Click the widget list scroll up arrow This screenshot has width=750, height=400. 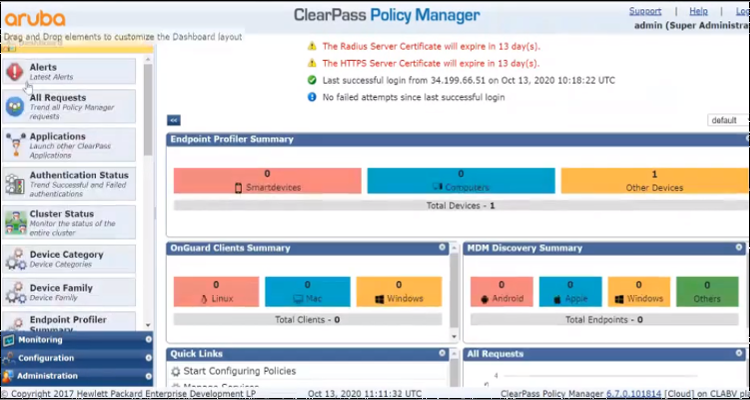pos(148,60)
